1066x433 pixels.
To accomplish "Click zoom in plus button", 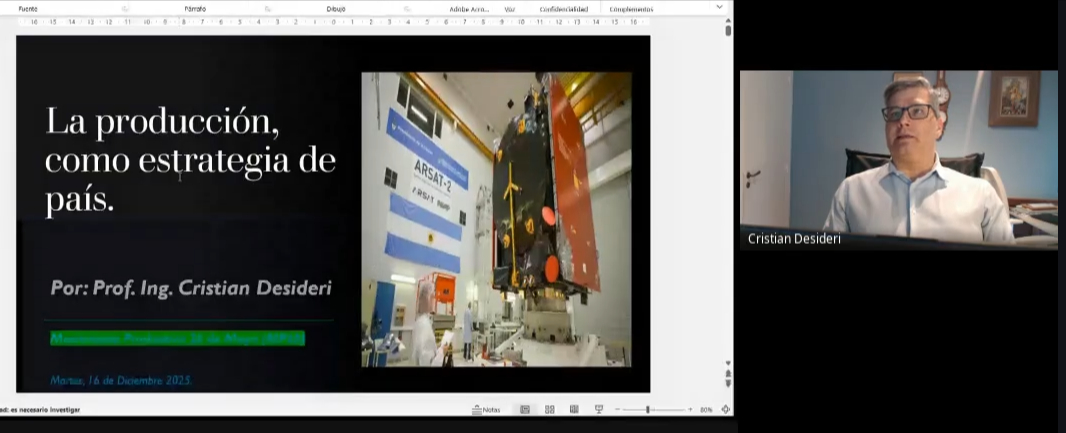I will pyautogui.click(x=689, y=409).
